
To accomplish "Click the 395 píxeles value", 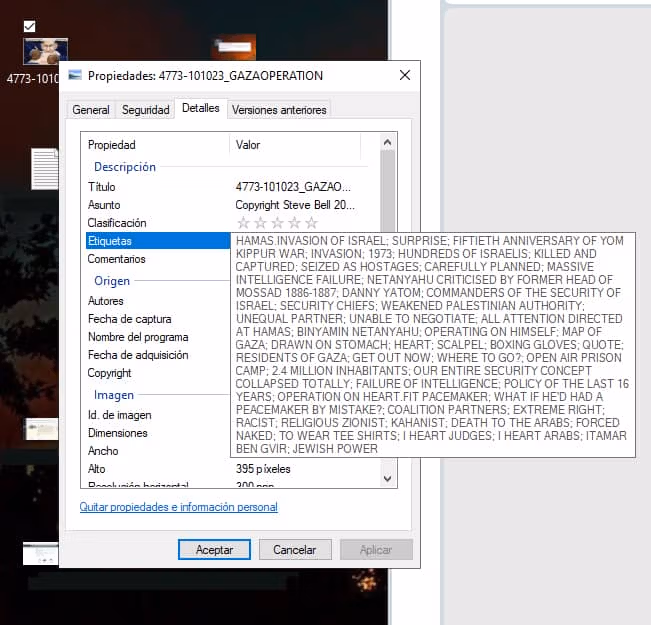I will pos(263,469).
